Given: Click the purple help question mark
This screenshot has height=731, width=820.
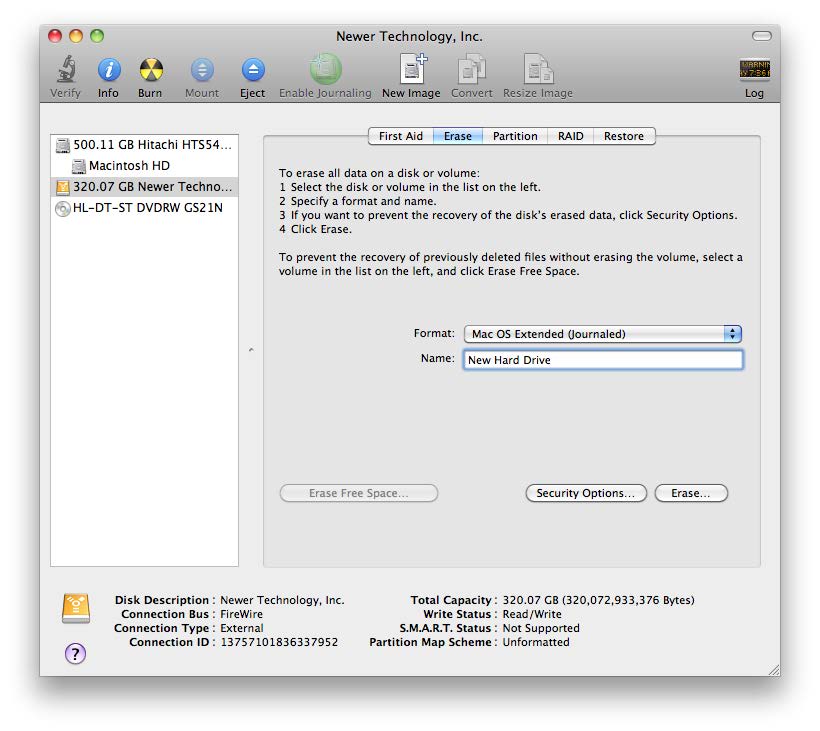Looking at the screenshot, I should [75, 653].
